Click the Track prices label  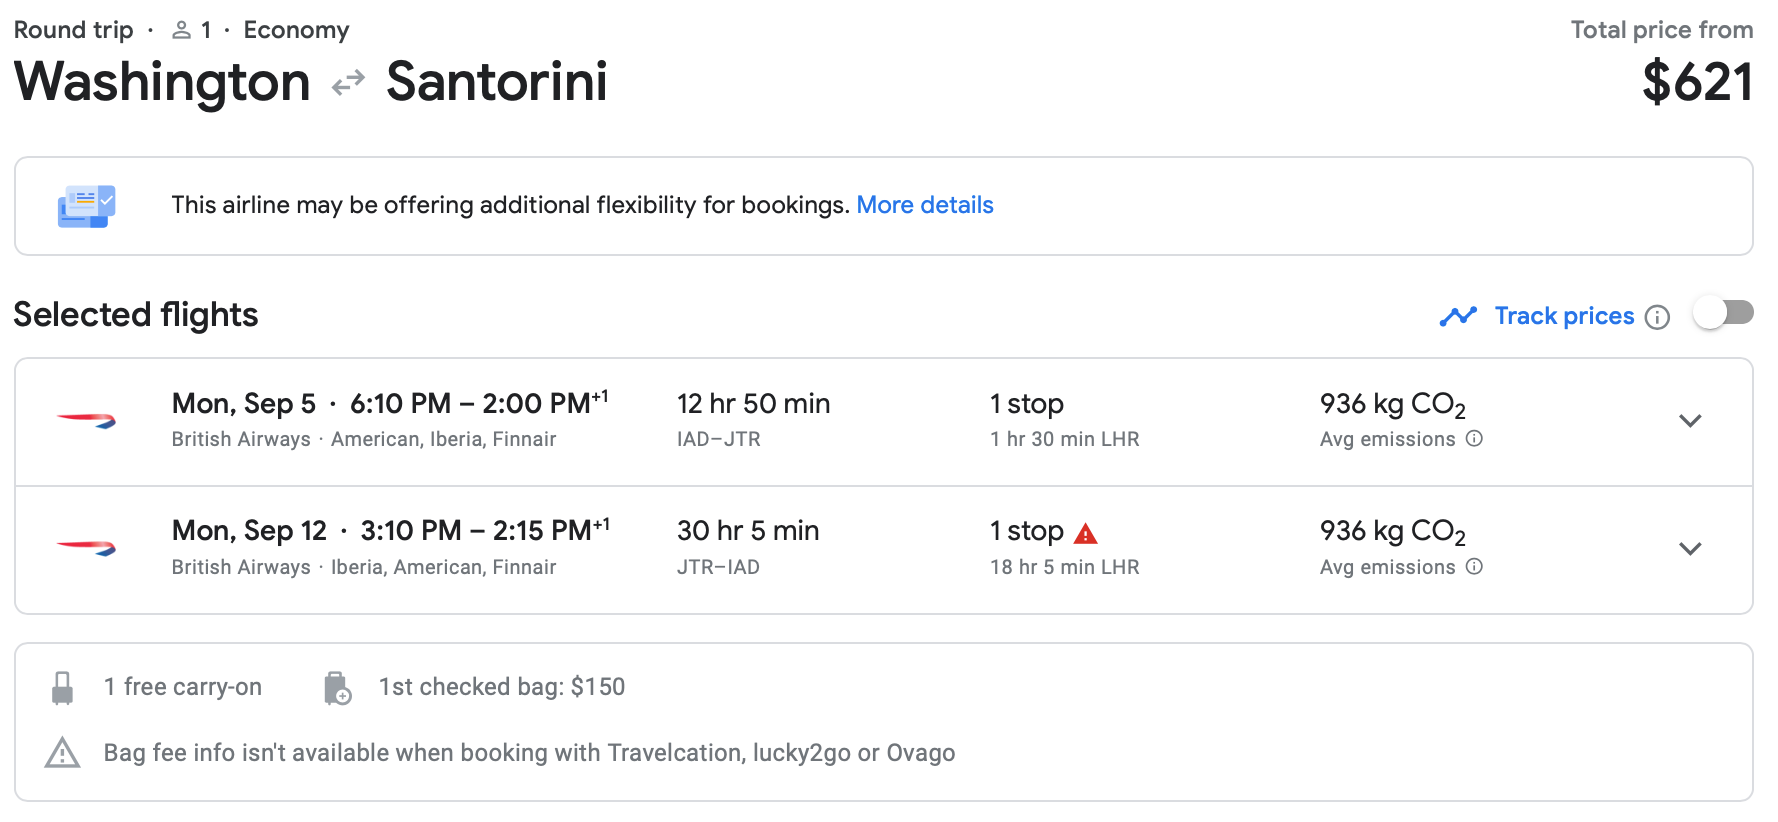tap(1564, 316)
